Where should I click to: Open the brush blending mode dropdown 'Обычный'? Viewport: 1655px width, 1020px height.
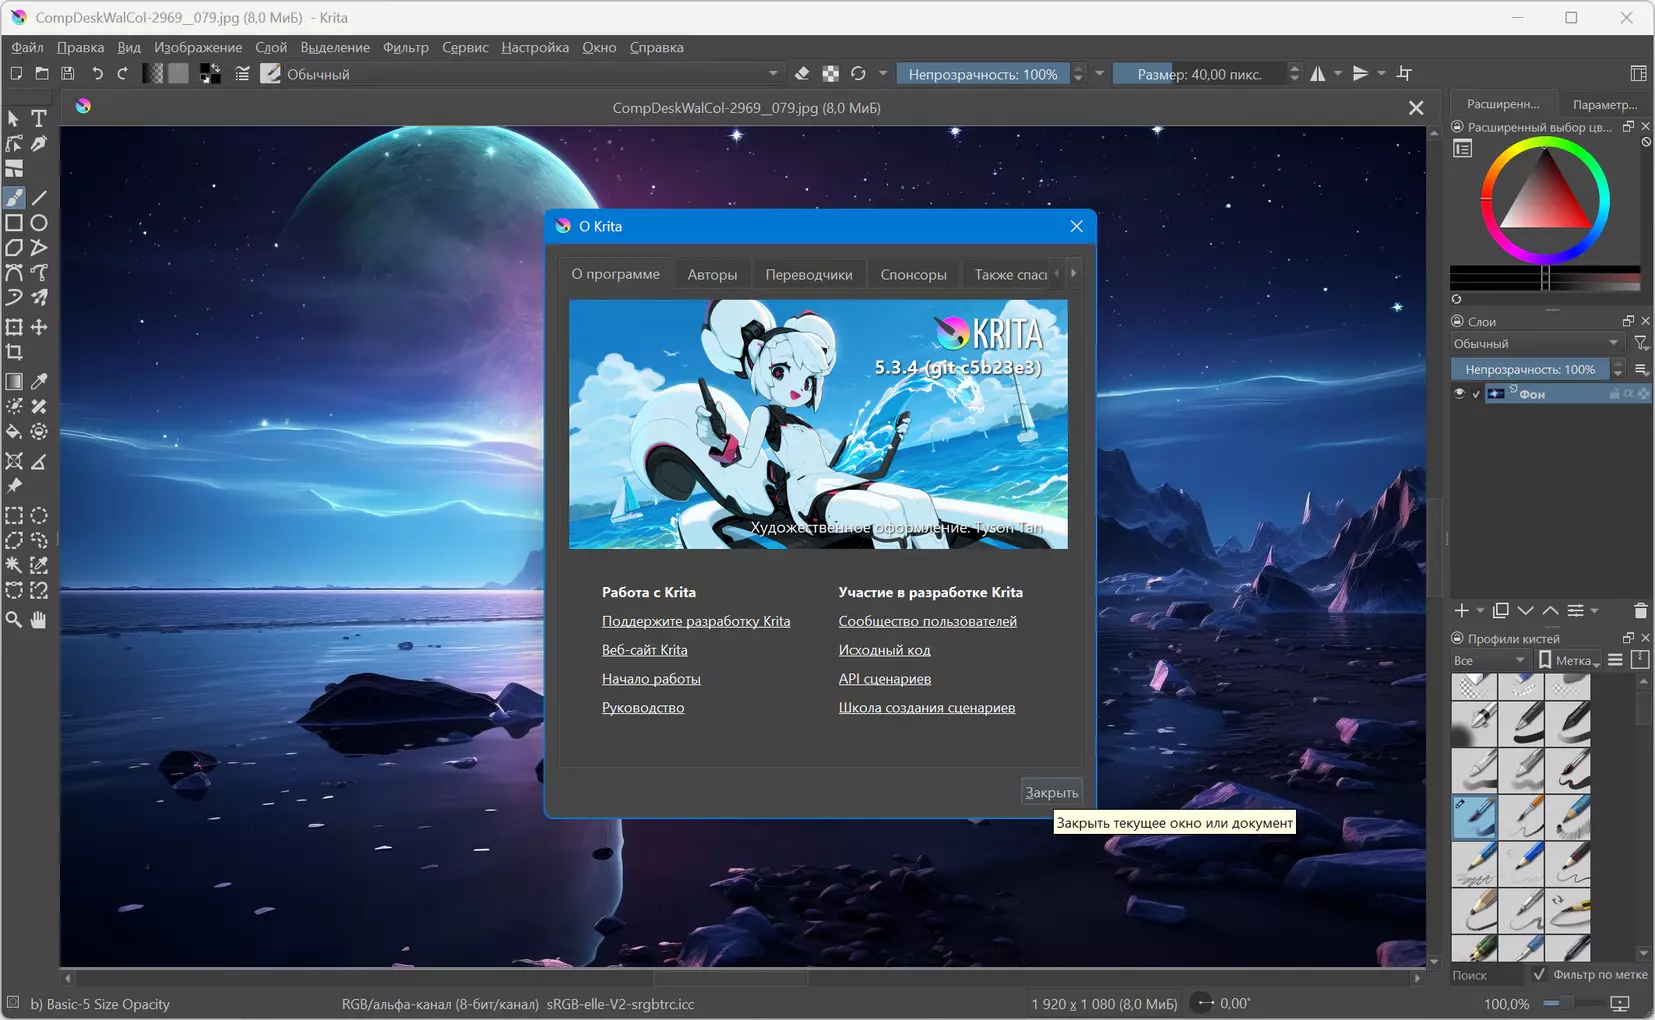[x=532, y=74]
